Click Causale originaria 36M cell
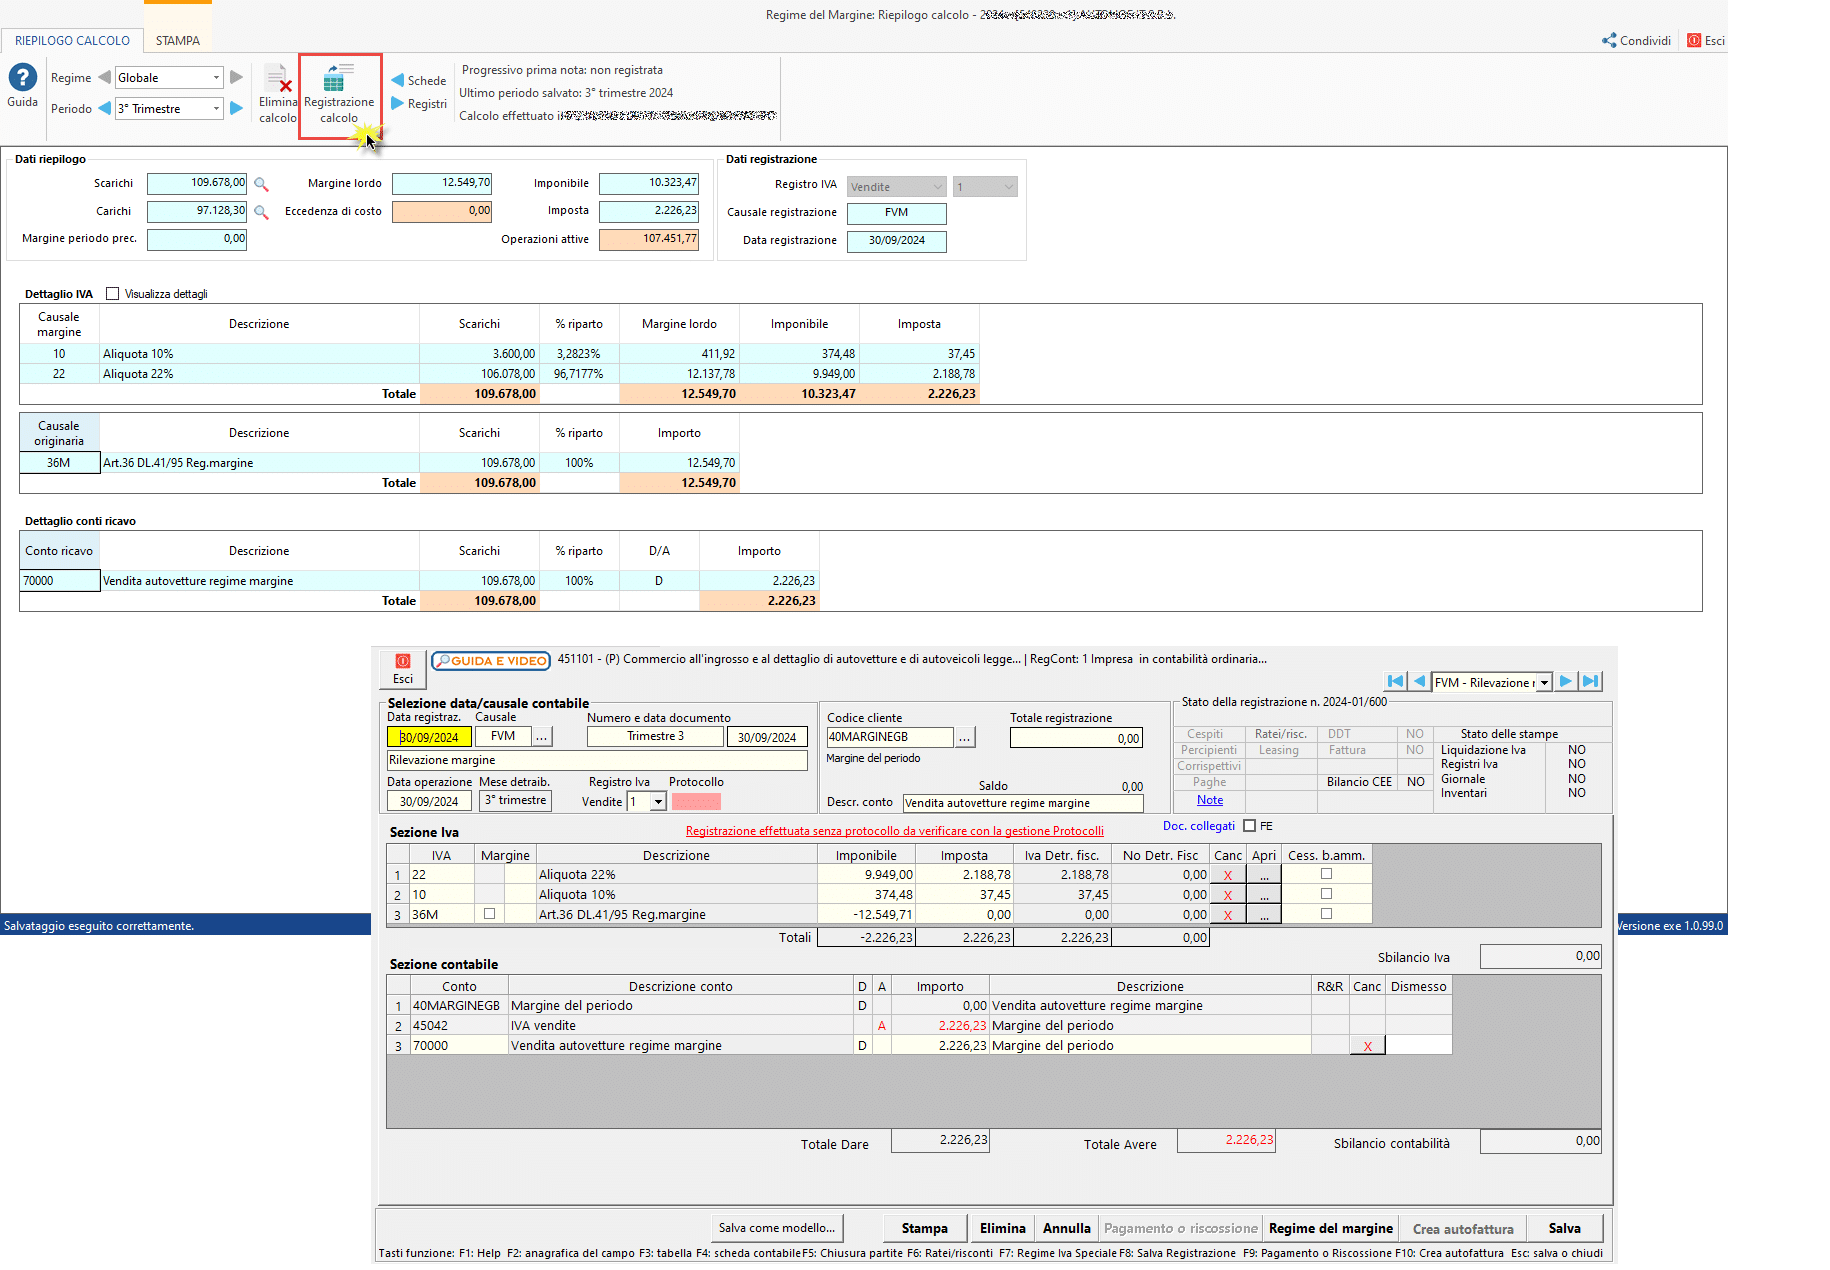Viewport: 1830px width, 1270px height. (60, 463)
